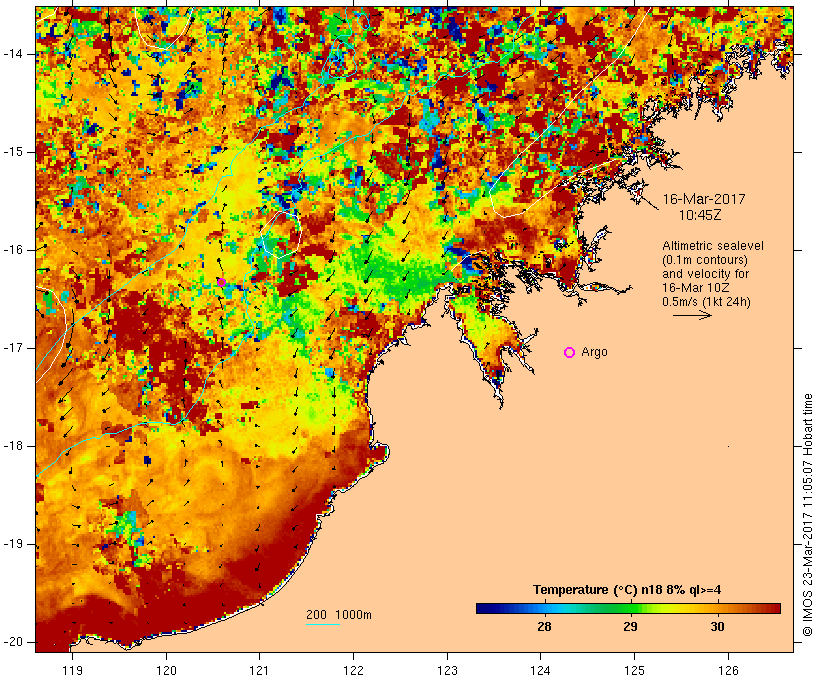Click the Argo legend circle marker
Screen dimensions: 820x680
coord(570,353)
